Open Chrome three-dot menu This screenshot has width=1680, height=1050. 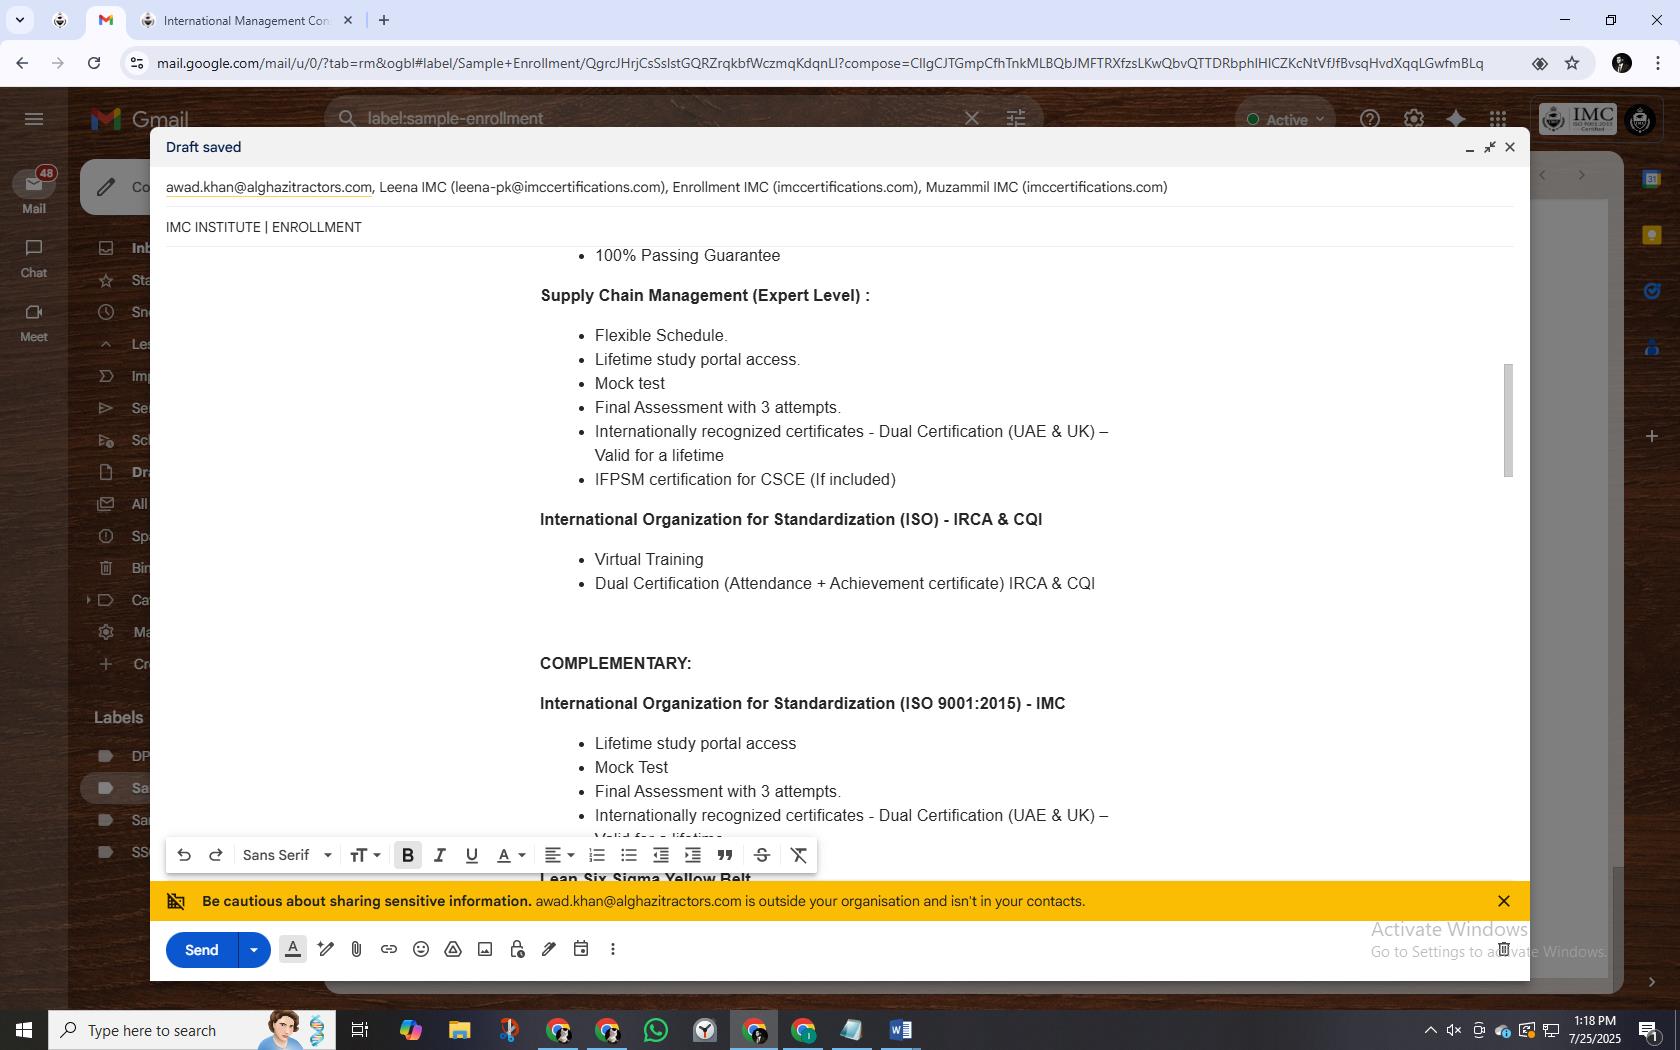click(1659, 63)
